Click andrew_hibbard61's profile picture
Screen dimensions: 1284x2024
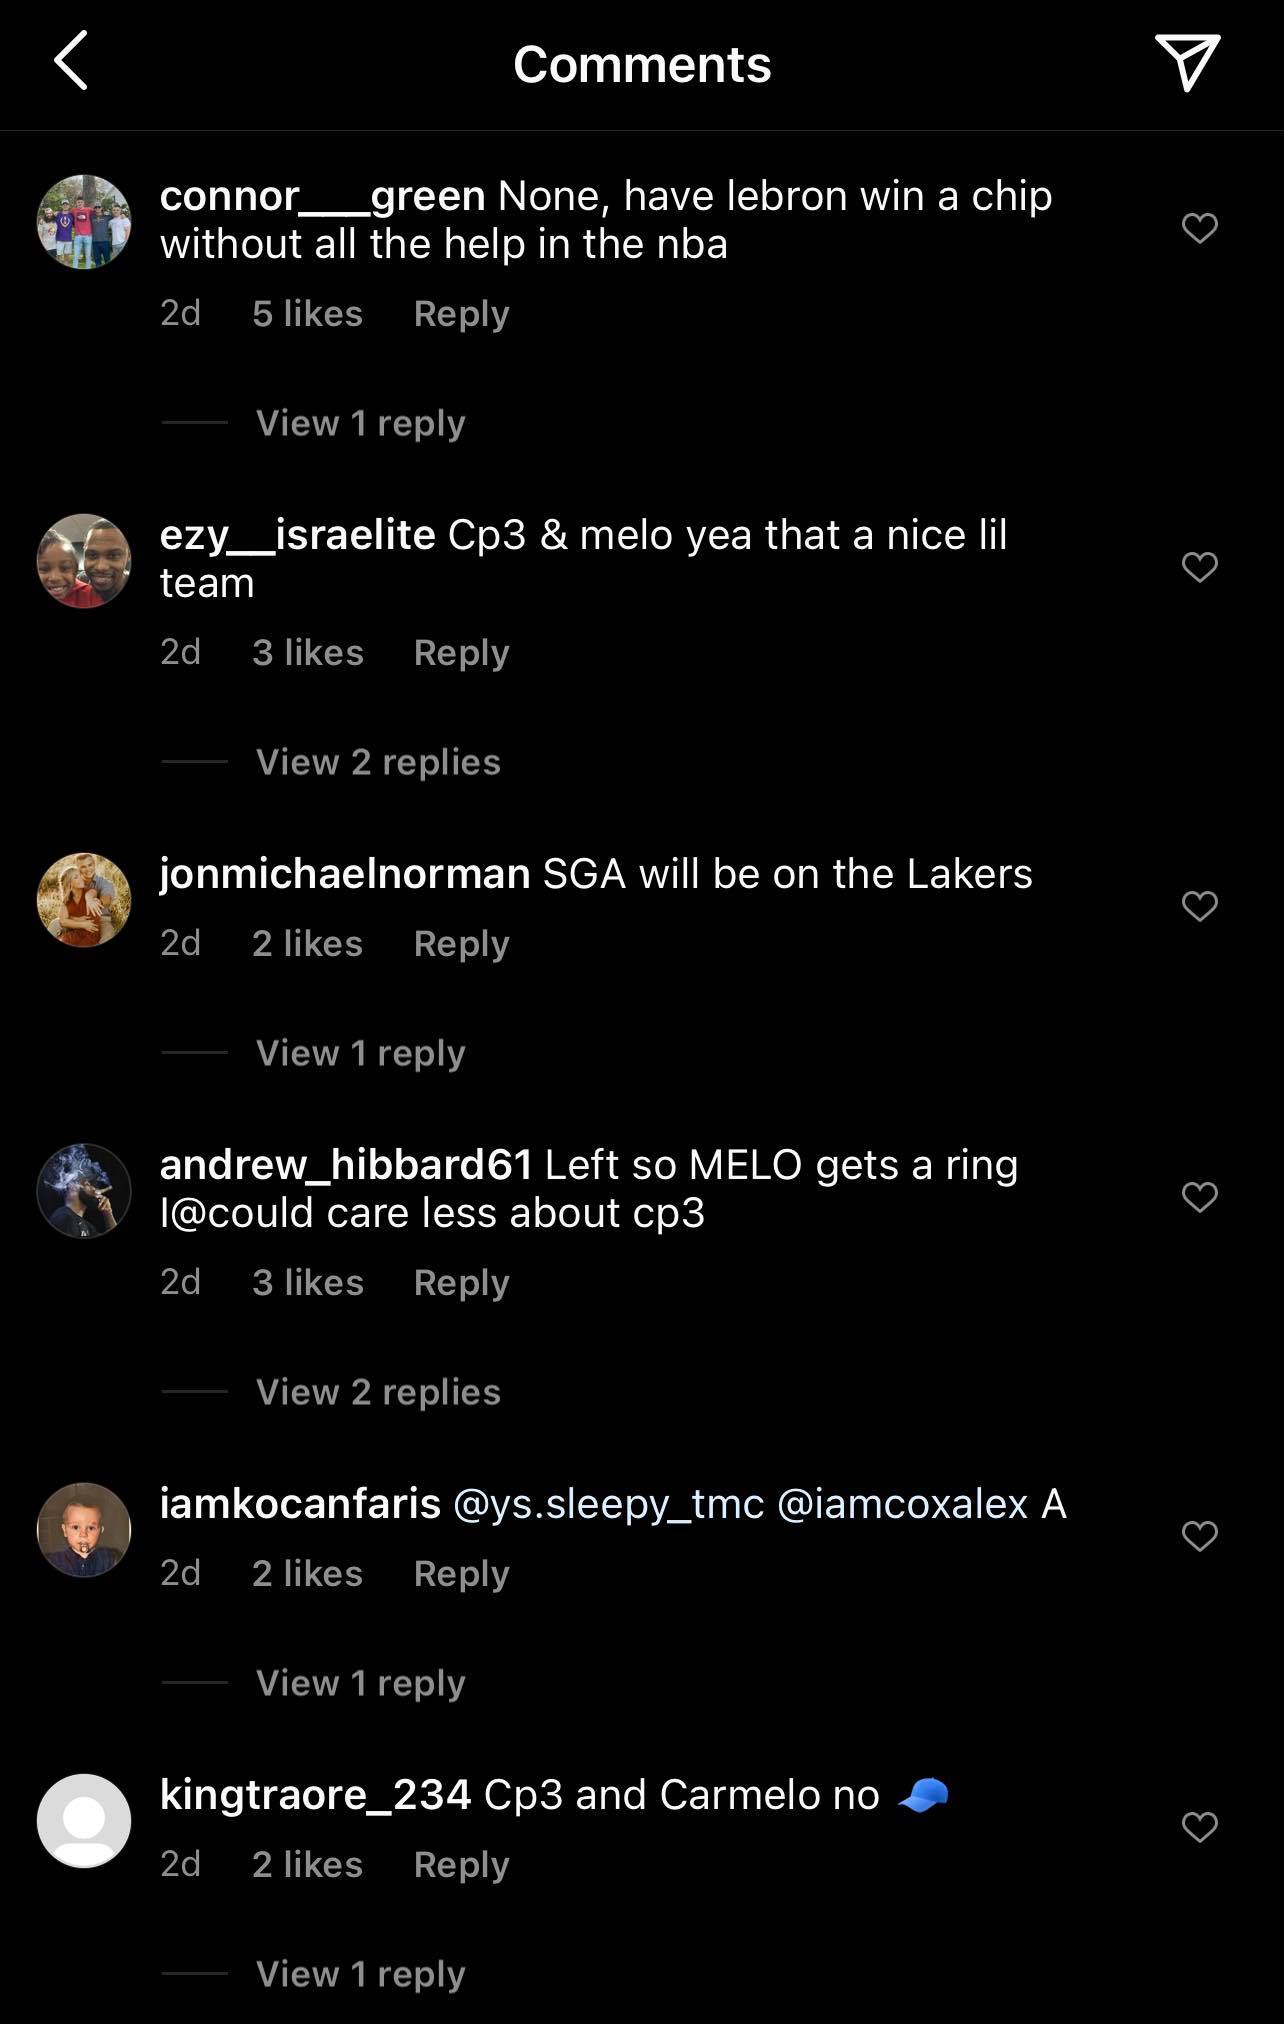pos(85,1190)
